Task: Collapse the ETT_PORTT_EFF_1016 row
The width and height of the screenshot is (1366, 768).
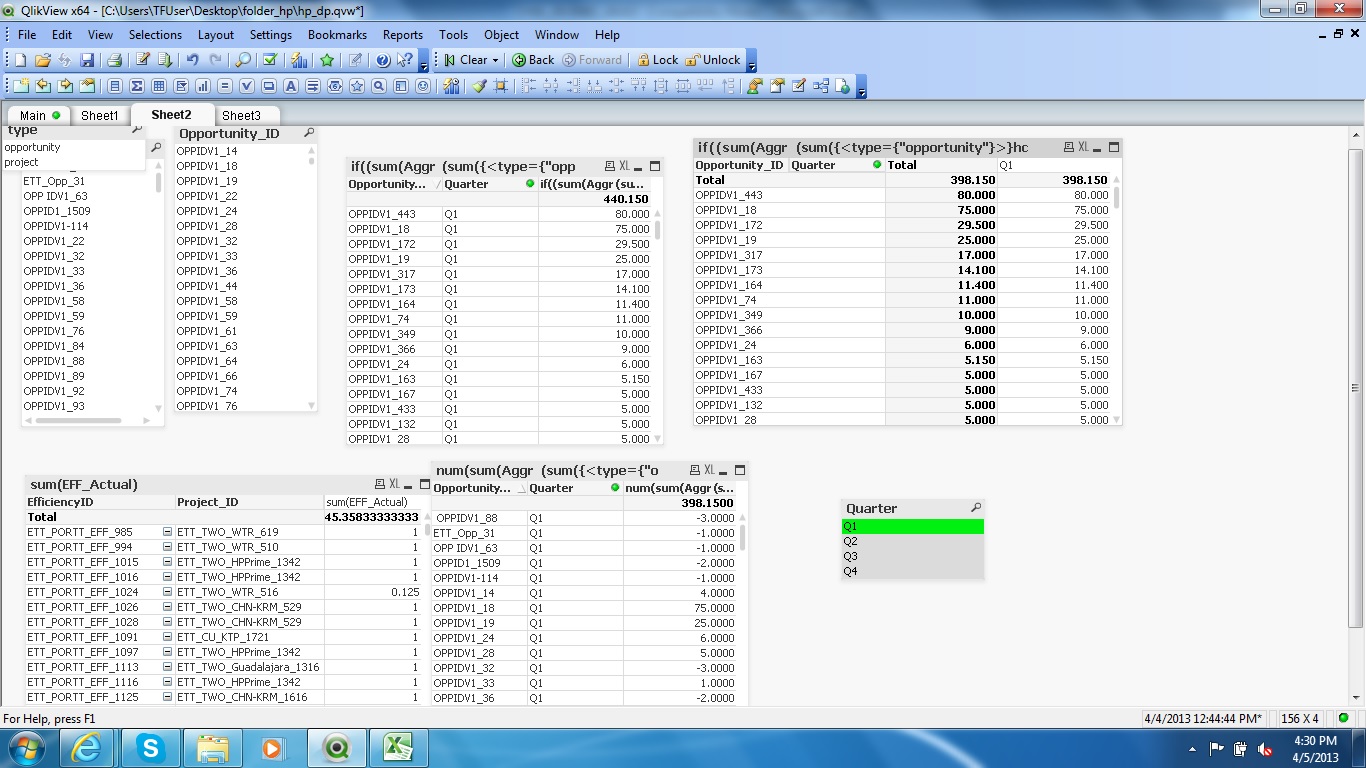Action: [x=167, y=577]
